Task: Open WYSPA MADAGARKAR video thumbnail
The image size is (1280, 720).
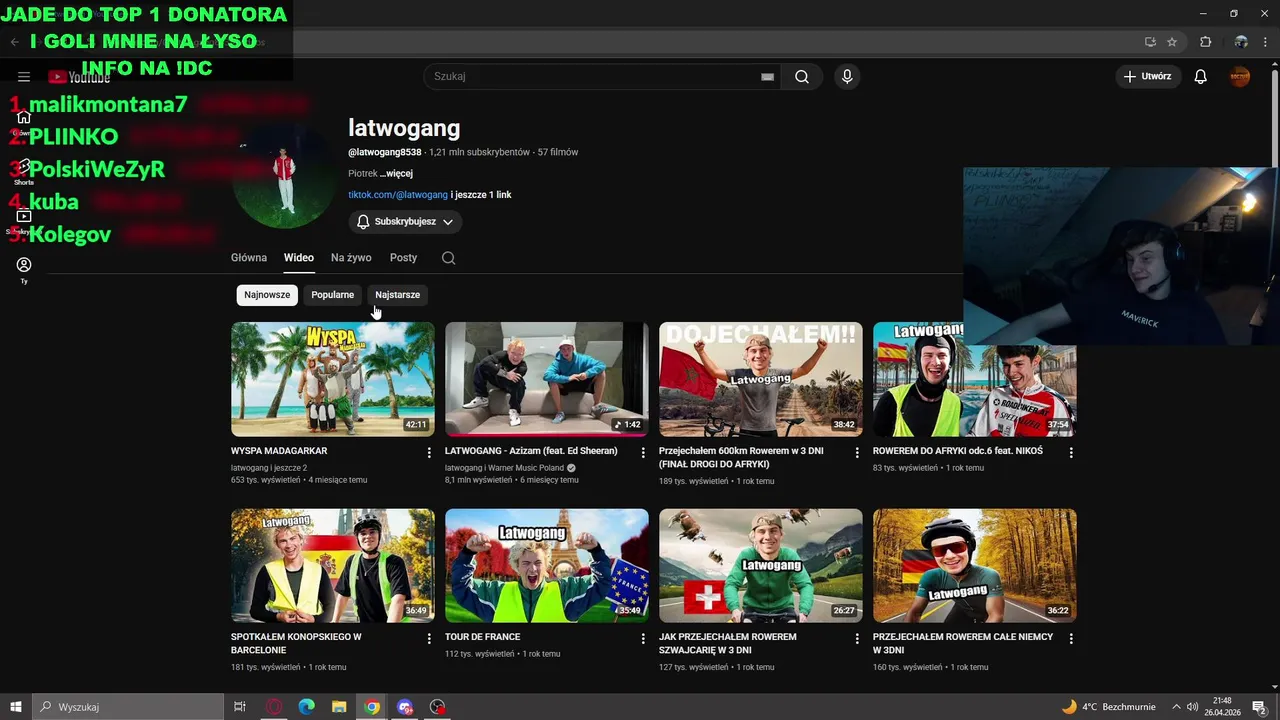Action: tap(333, 379)
